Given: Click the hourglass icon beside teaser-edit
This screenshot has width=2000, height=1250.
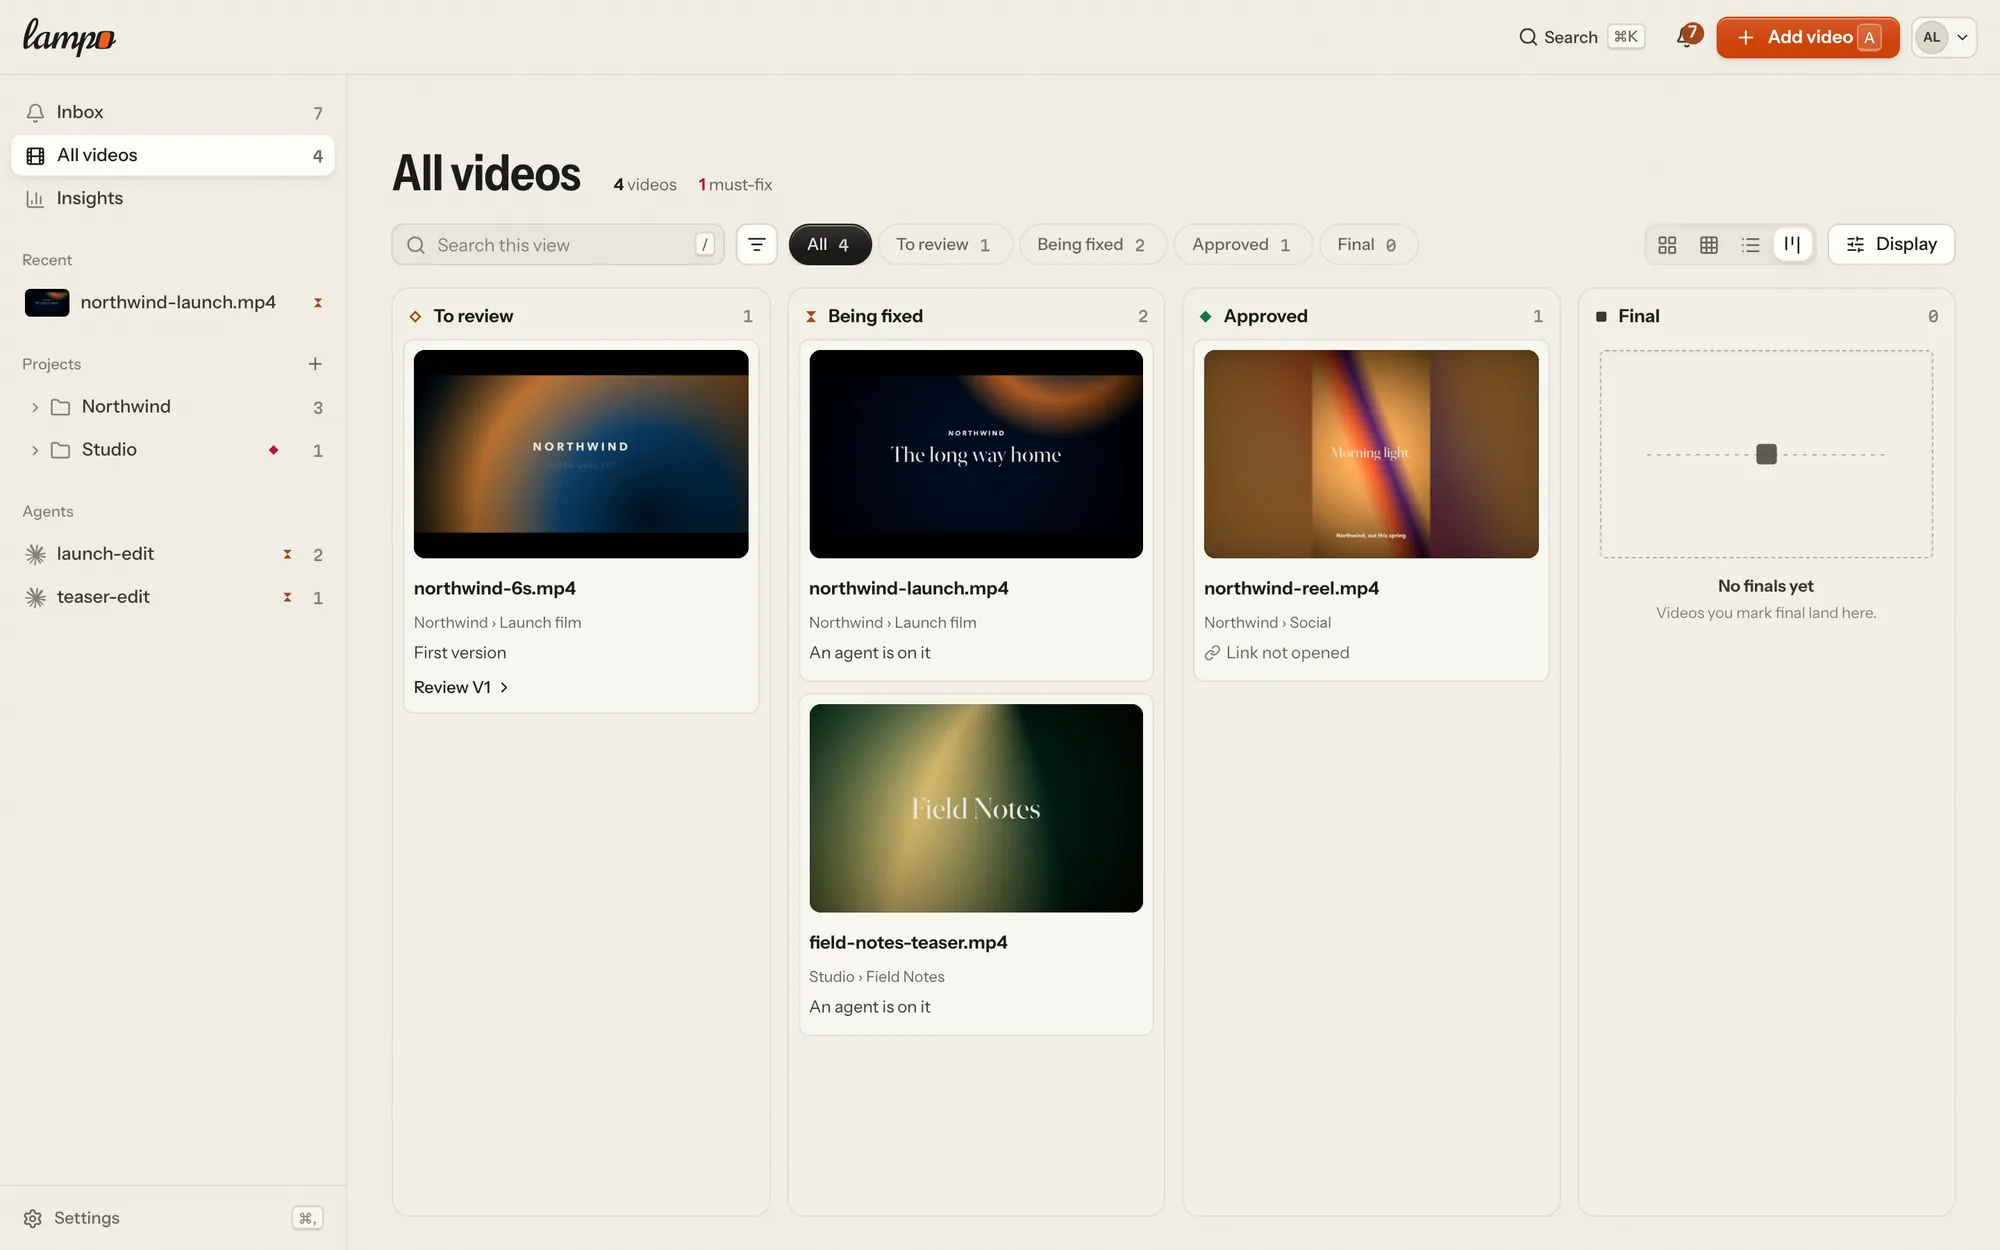Looking at the screenshot, I should pyautogui.click(x=287, y=597).
